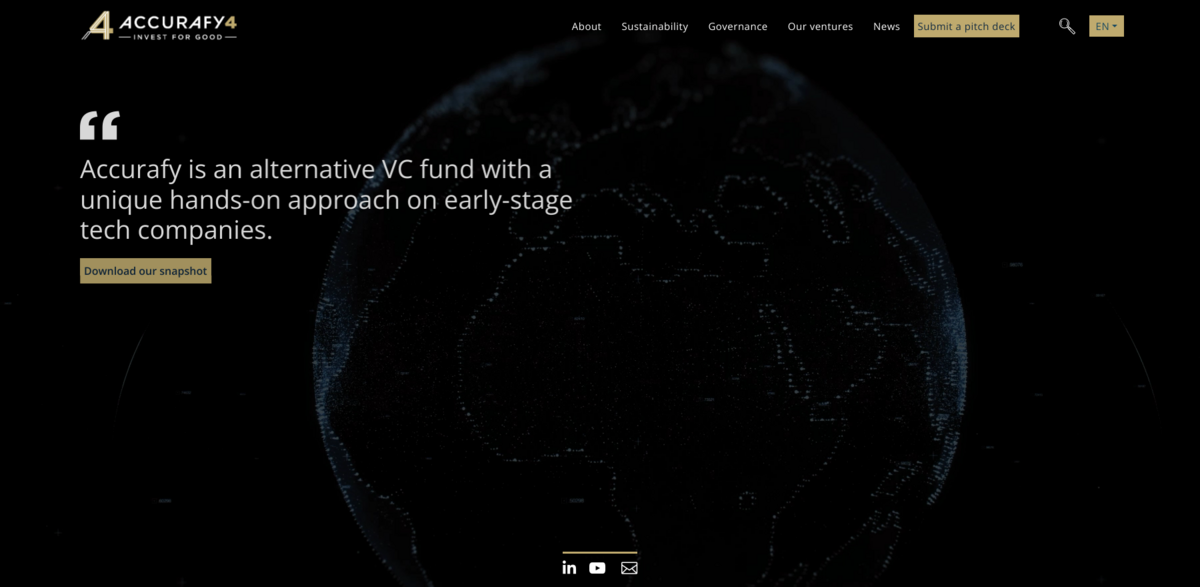This screenshot has width=1200, height=587.
Task: Click the ACCURAFY4 wordmark text
Action: [x=177, y=19]
